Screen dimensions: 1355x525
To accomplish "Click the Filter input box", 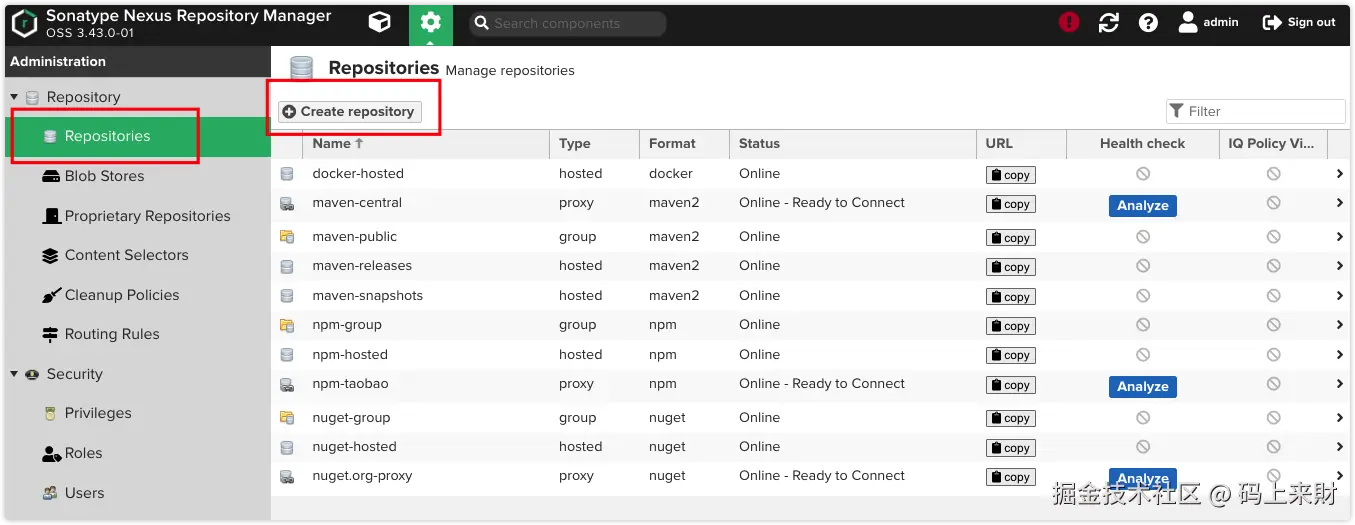I will pos(1256,111).
